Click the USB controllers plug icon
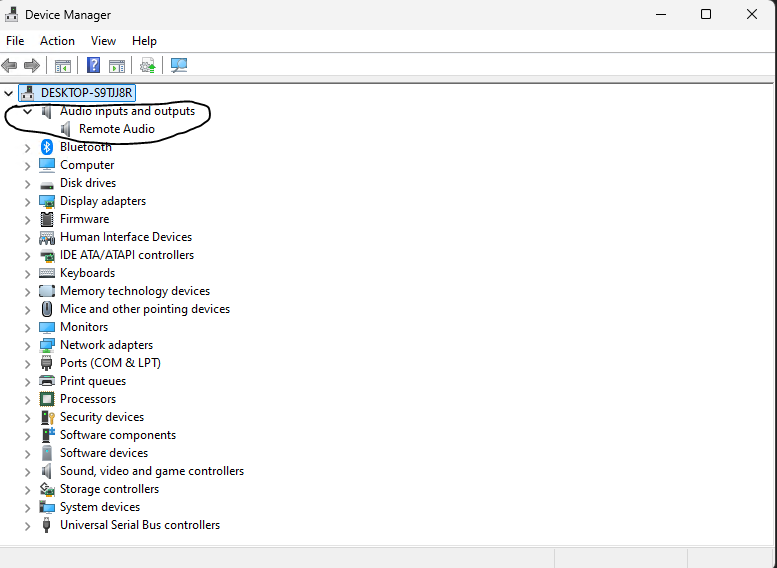The height and width of the screenshot is (568, 777). coord(46,525)
